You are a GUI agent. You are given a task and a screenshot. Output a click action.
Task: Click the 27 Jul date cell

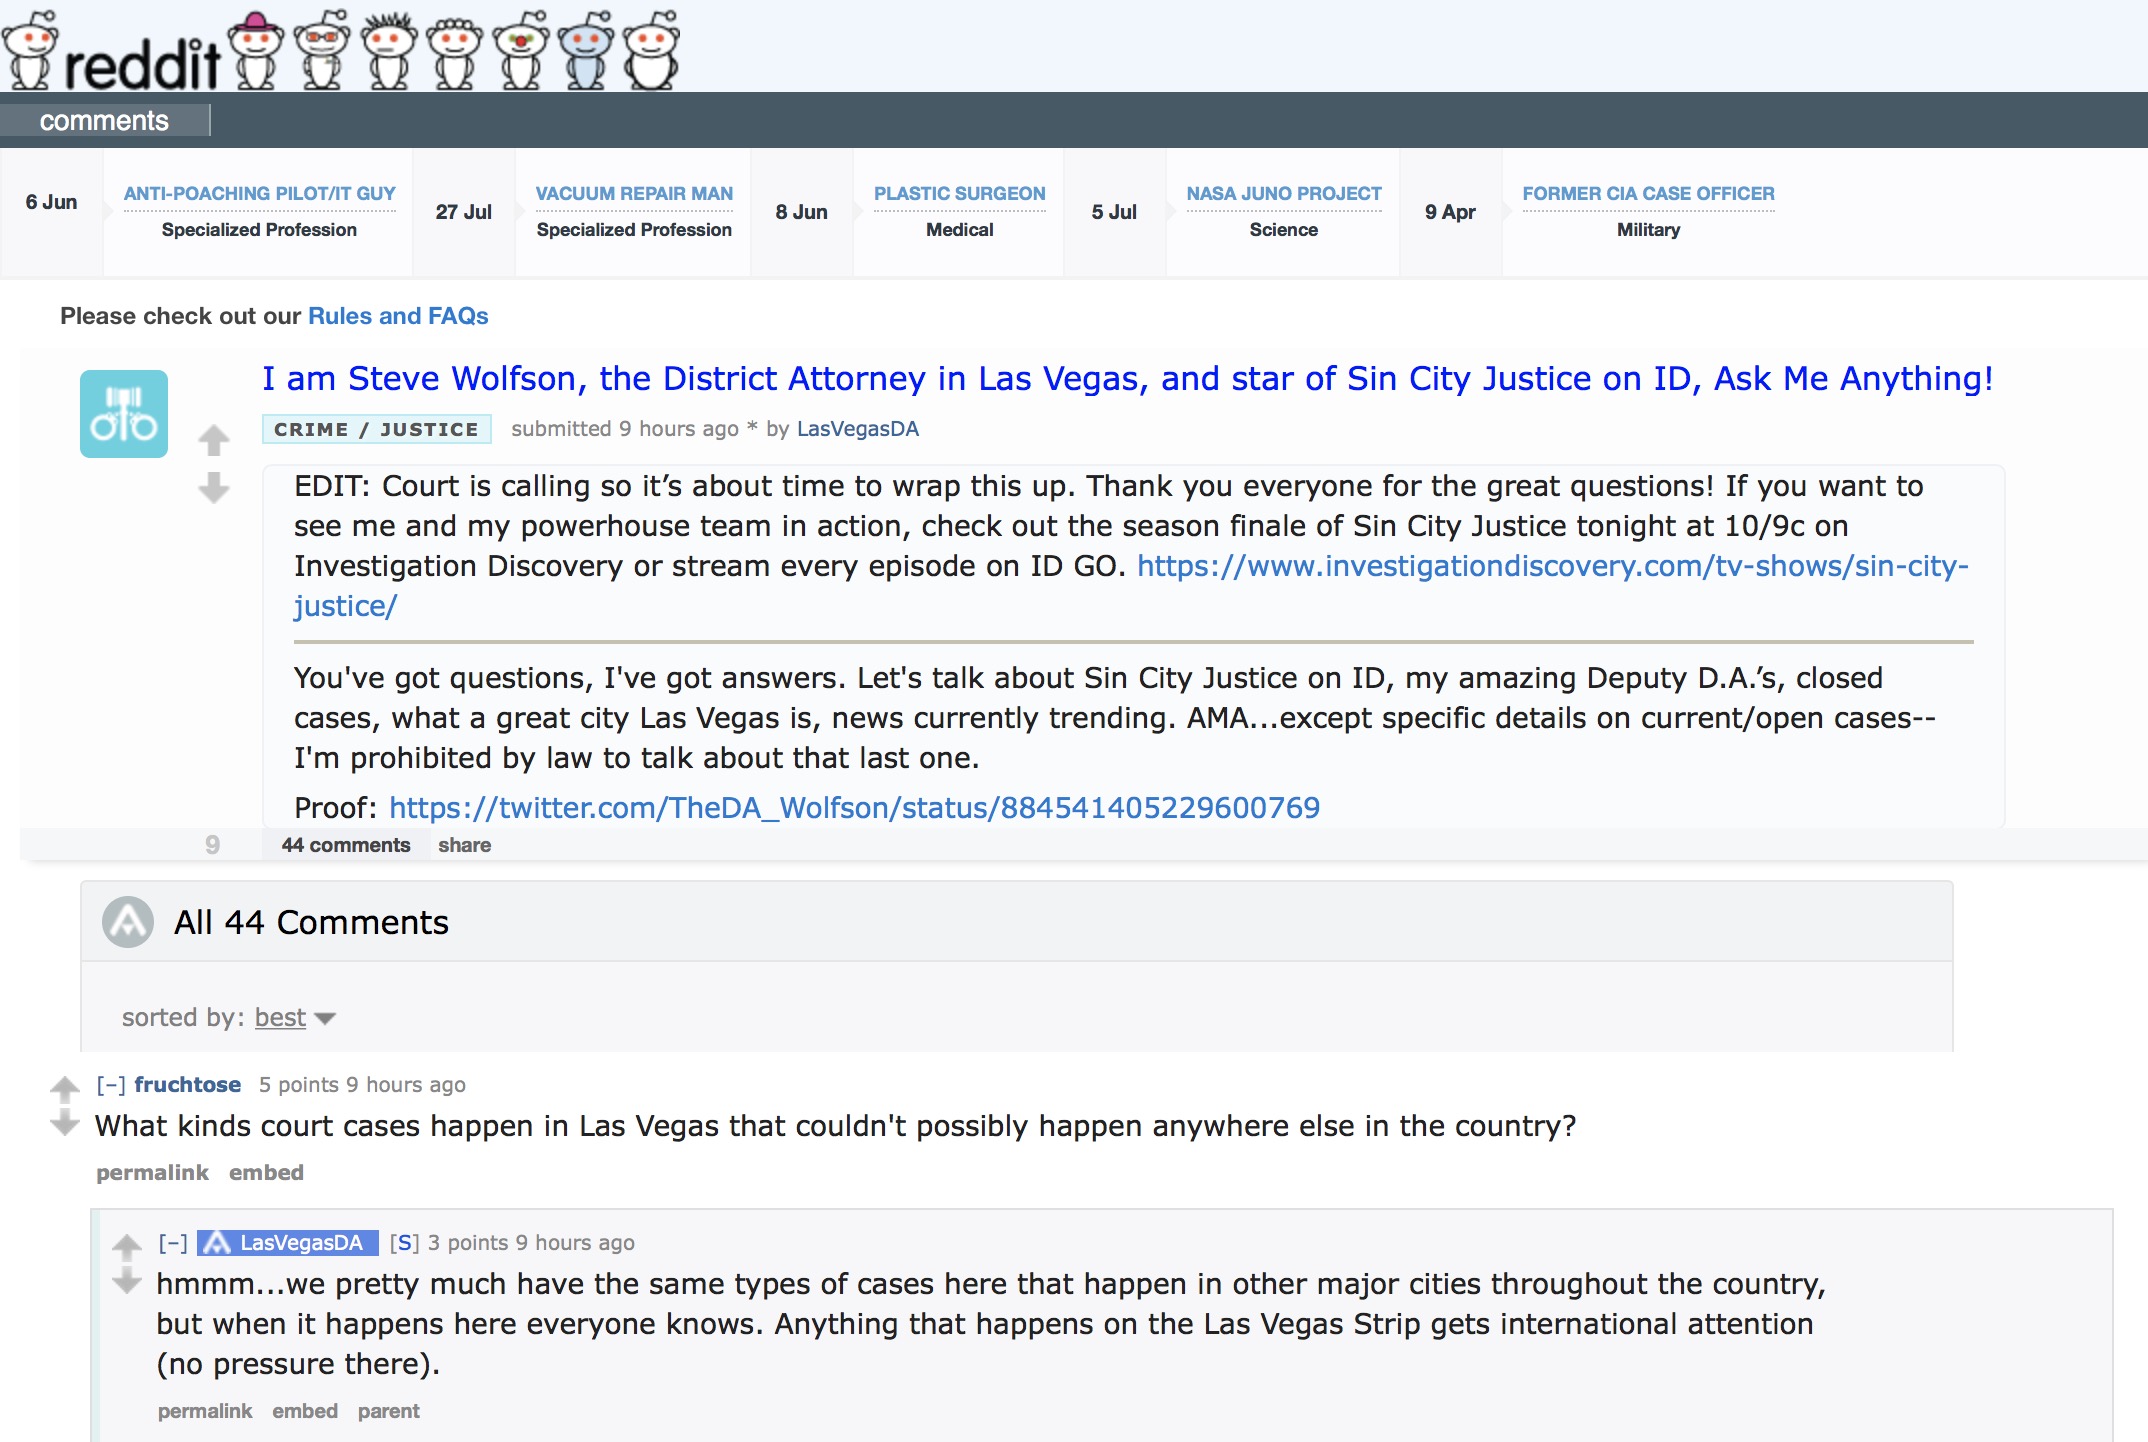coord(464,212)
